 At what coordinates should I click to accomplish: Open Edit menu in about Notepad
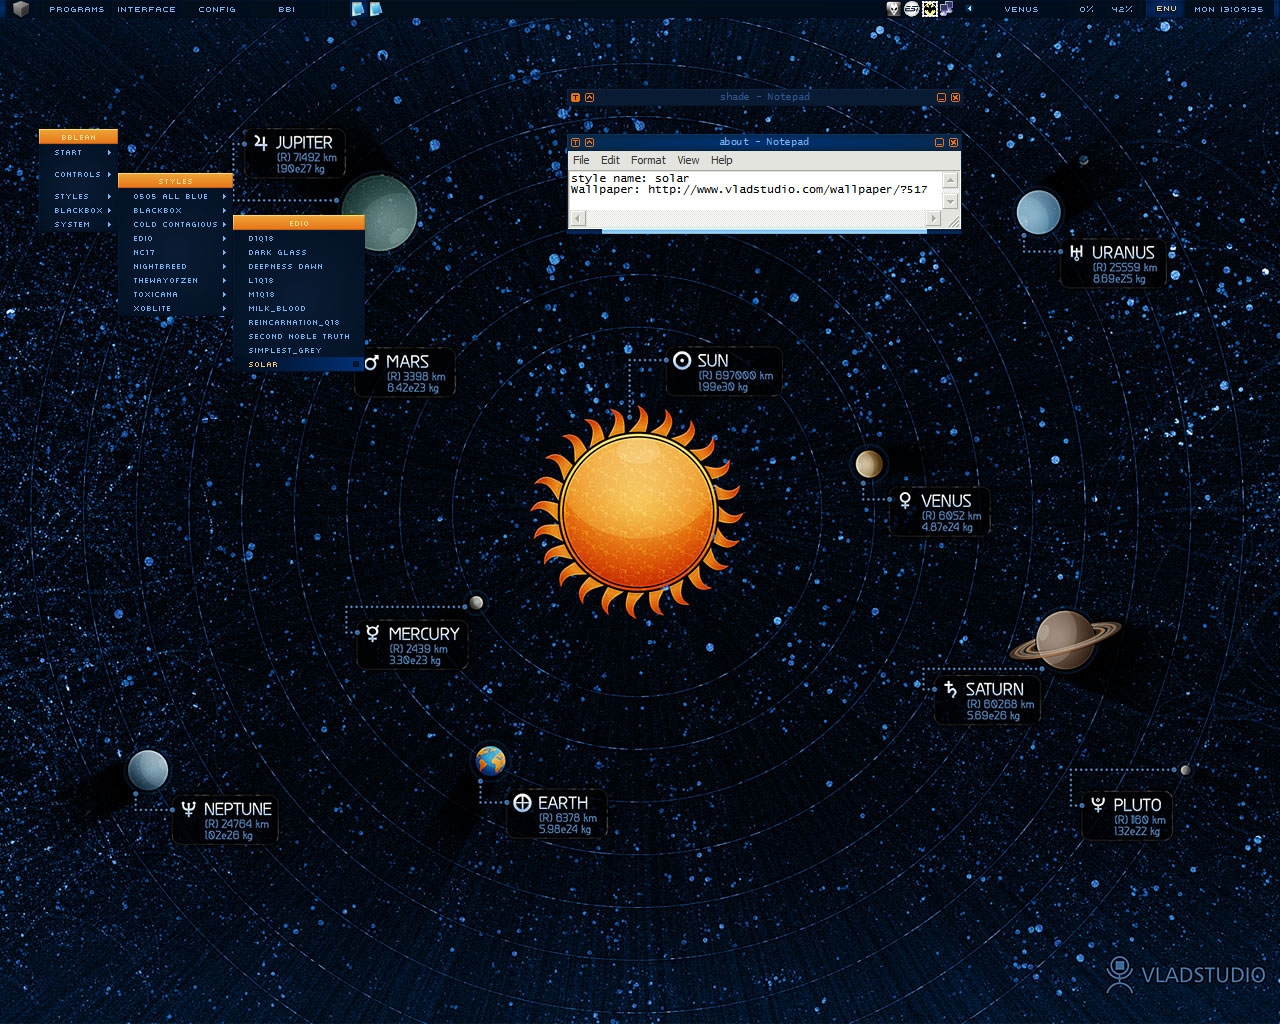(610, 160)
